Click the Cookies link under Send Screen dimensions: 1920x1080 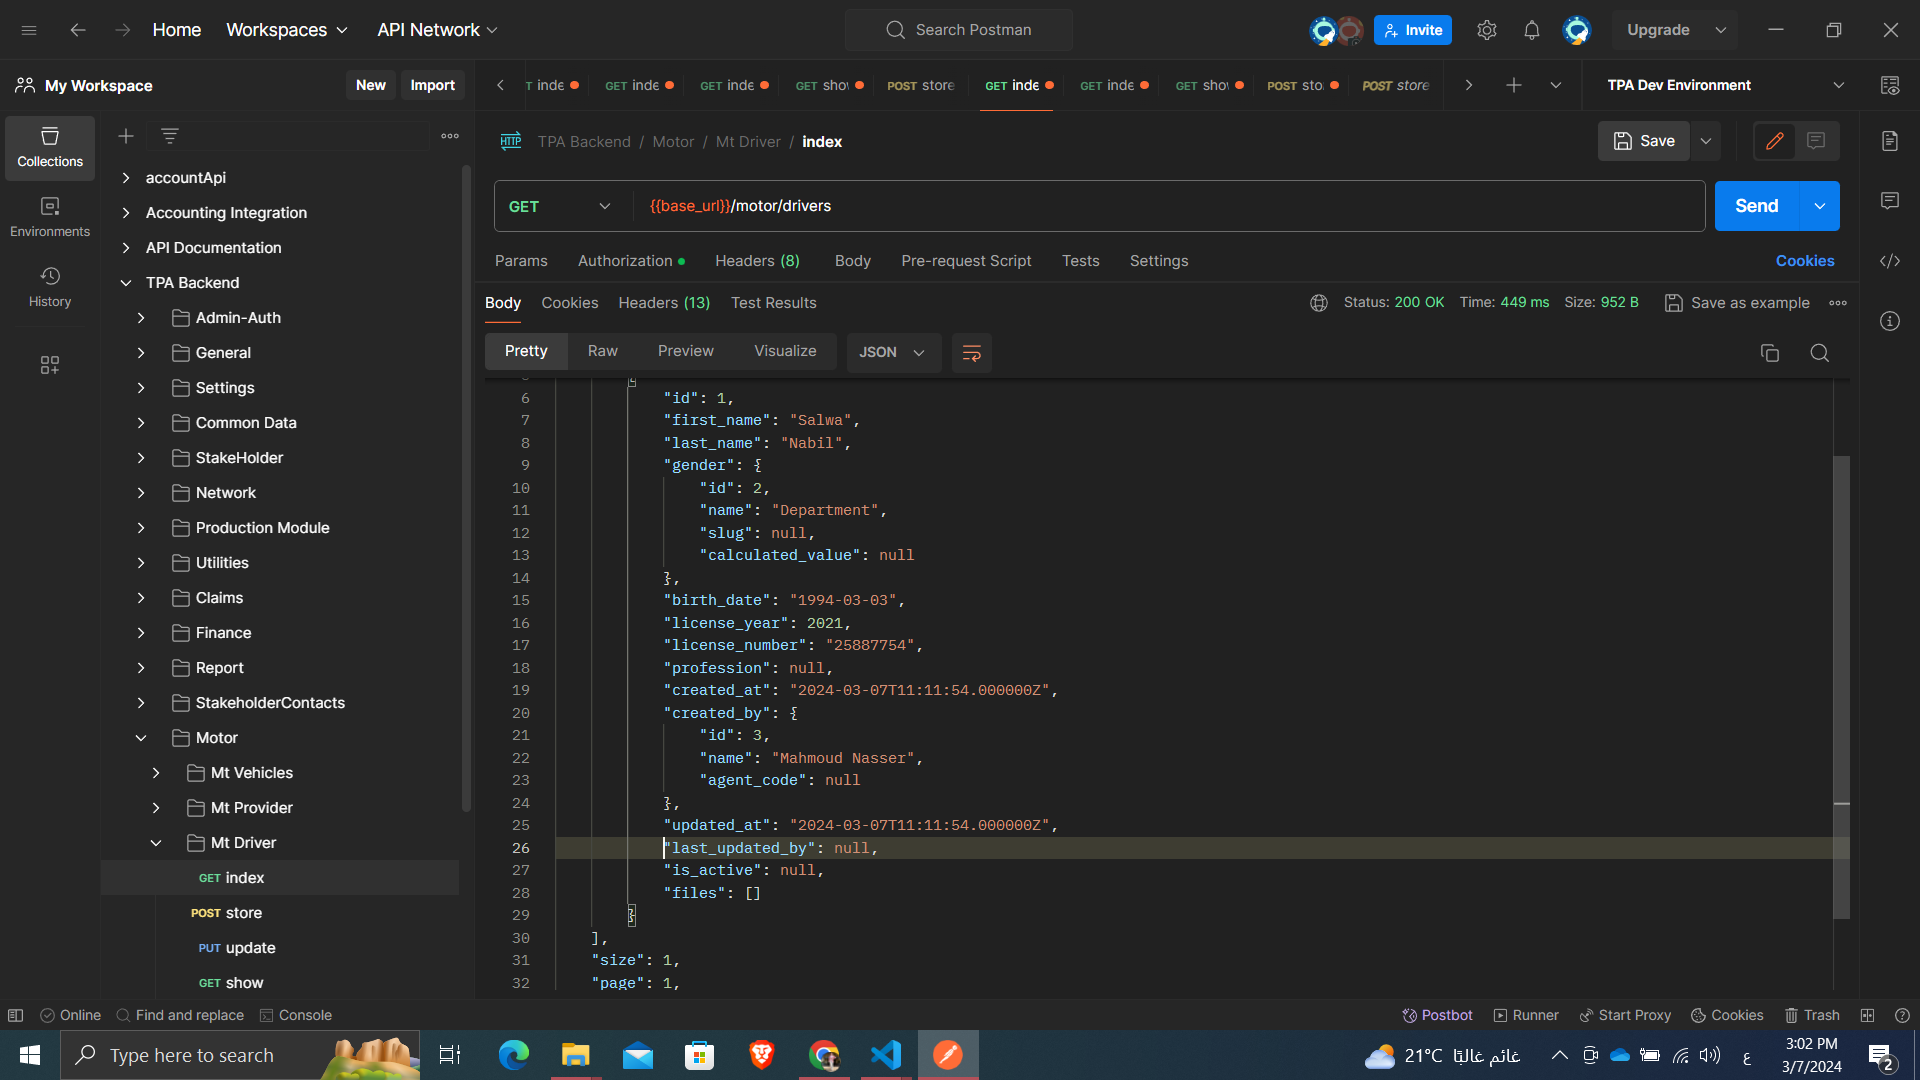click(1804, 261)
